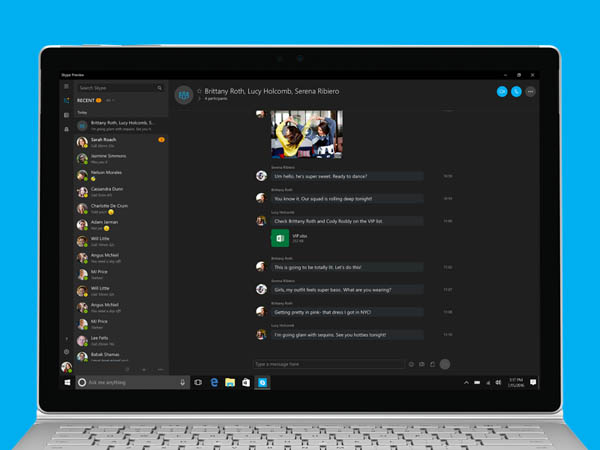Click the Cortana Ask me anything box
Image resolution: width=600 pixels, height=450 pixels.
point(132,382)
